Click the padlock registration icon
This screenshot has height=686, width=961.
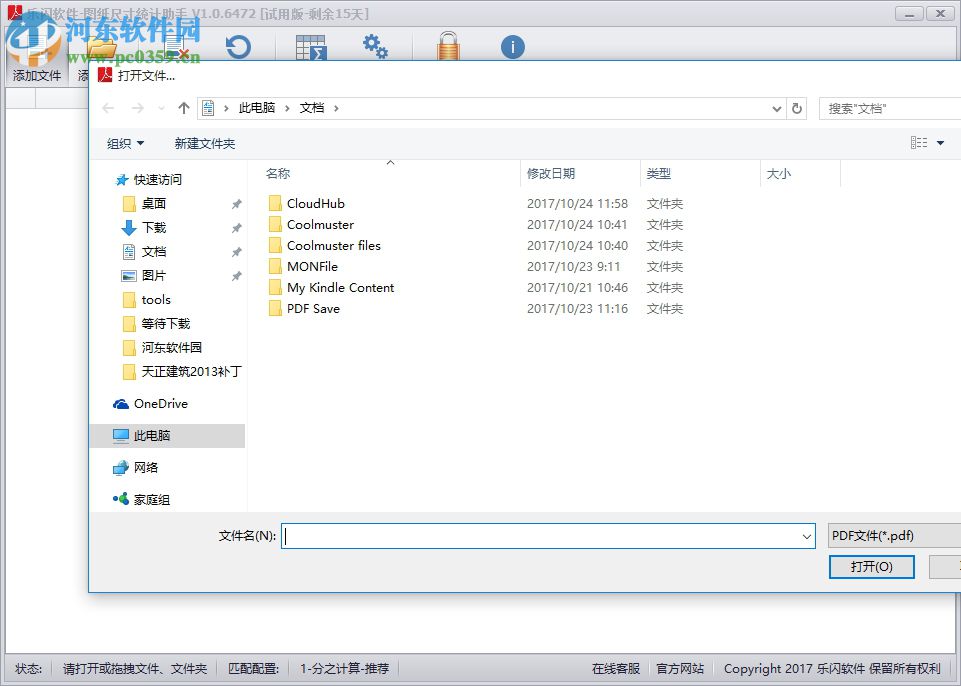[x=448, y=46]
